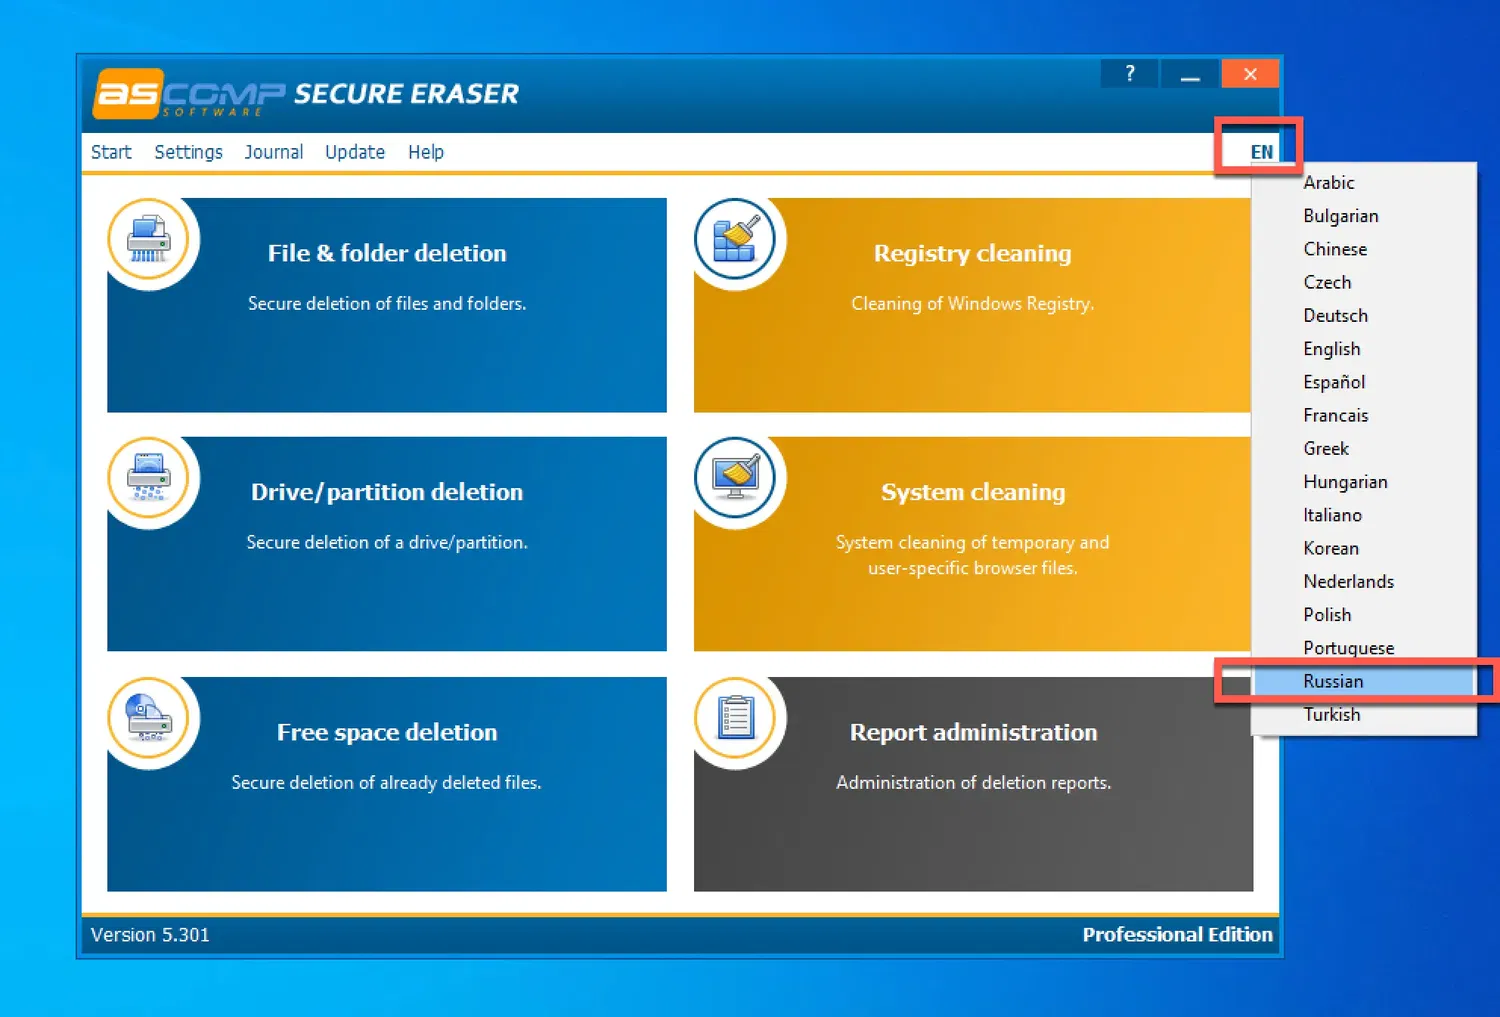The height and width of the screenshot is (1017, 1500).
Task: Choose Deutsch as interface language
Action: click(x=1335, y=315)
